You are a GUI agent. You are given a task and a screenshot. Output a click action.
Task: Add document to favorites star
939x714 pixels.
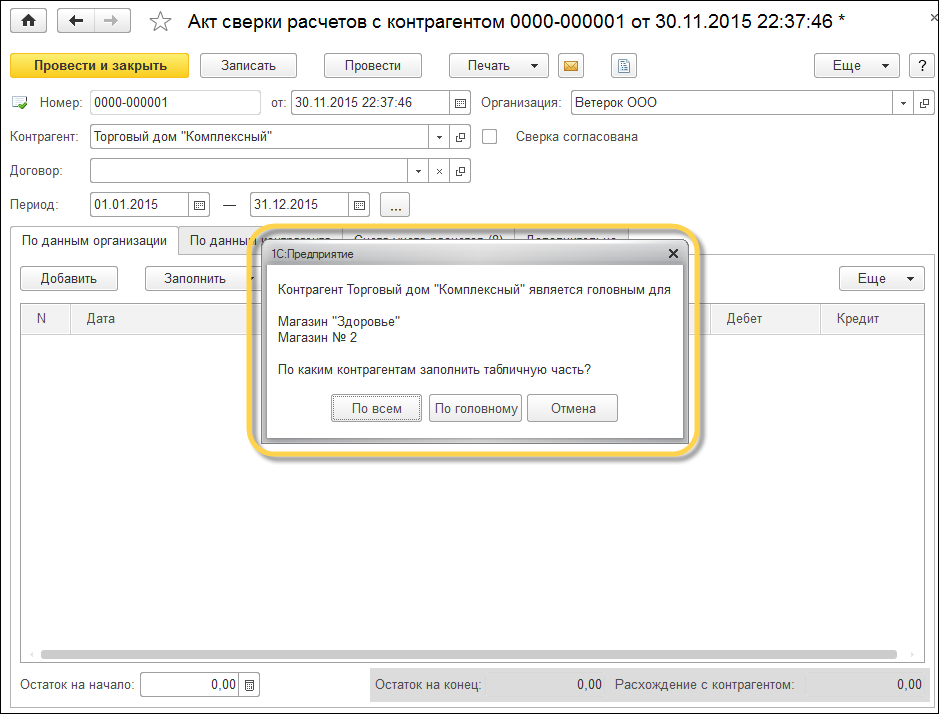pos(160,22)
